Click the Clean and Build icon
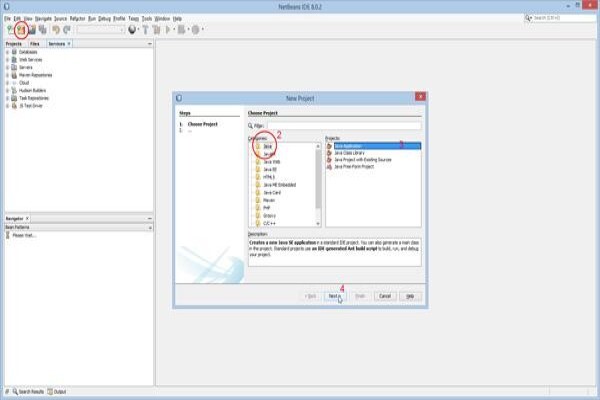This screenshot has height=400, width=600. [156, 29]
